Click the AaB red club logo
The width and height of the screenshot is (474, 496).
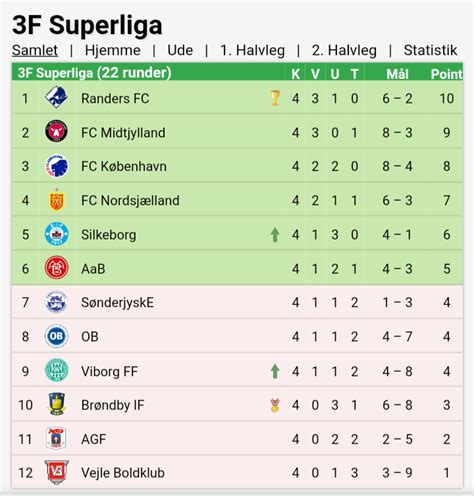pos(57,268)
